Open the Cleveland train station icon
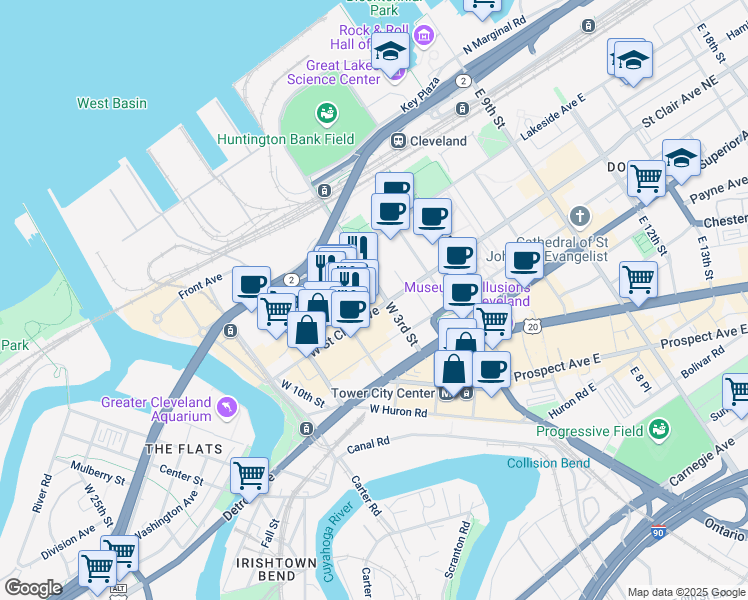This screenshot has height=600, width=748. pyautogui.click(x=398, y=141)
